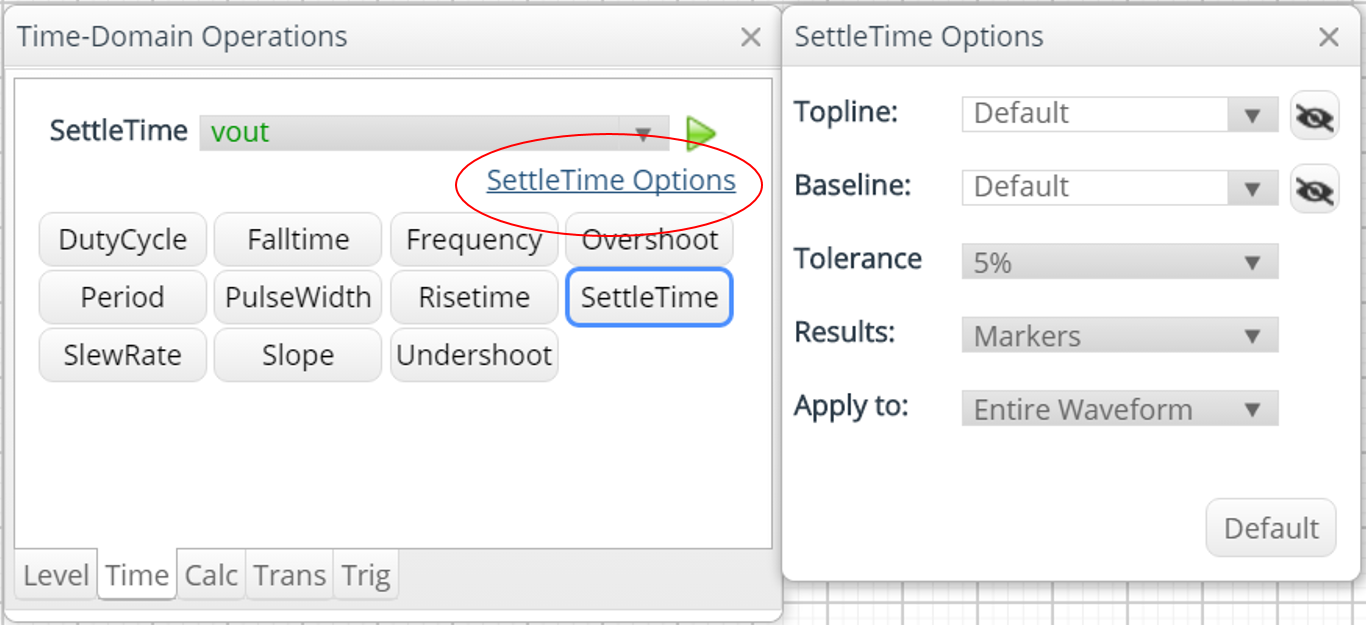The image size is (1366, 625).
Task: Click the SettleTime Options link
Action: [x=611, y=180]
